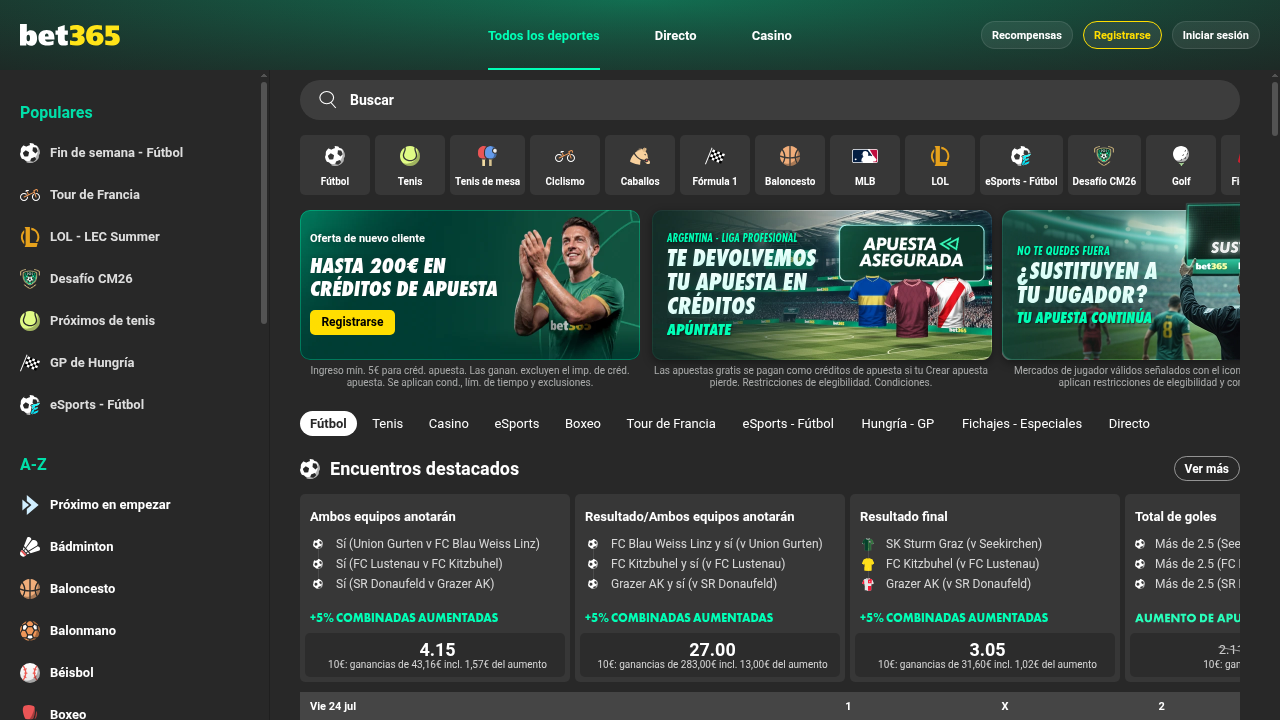Viewport: 1280px width, 720px height.
Task: Open Tour de Francia in sidebar
Action: pos(130,195)
